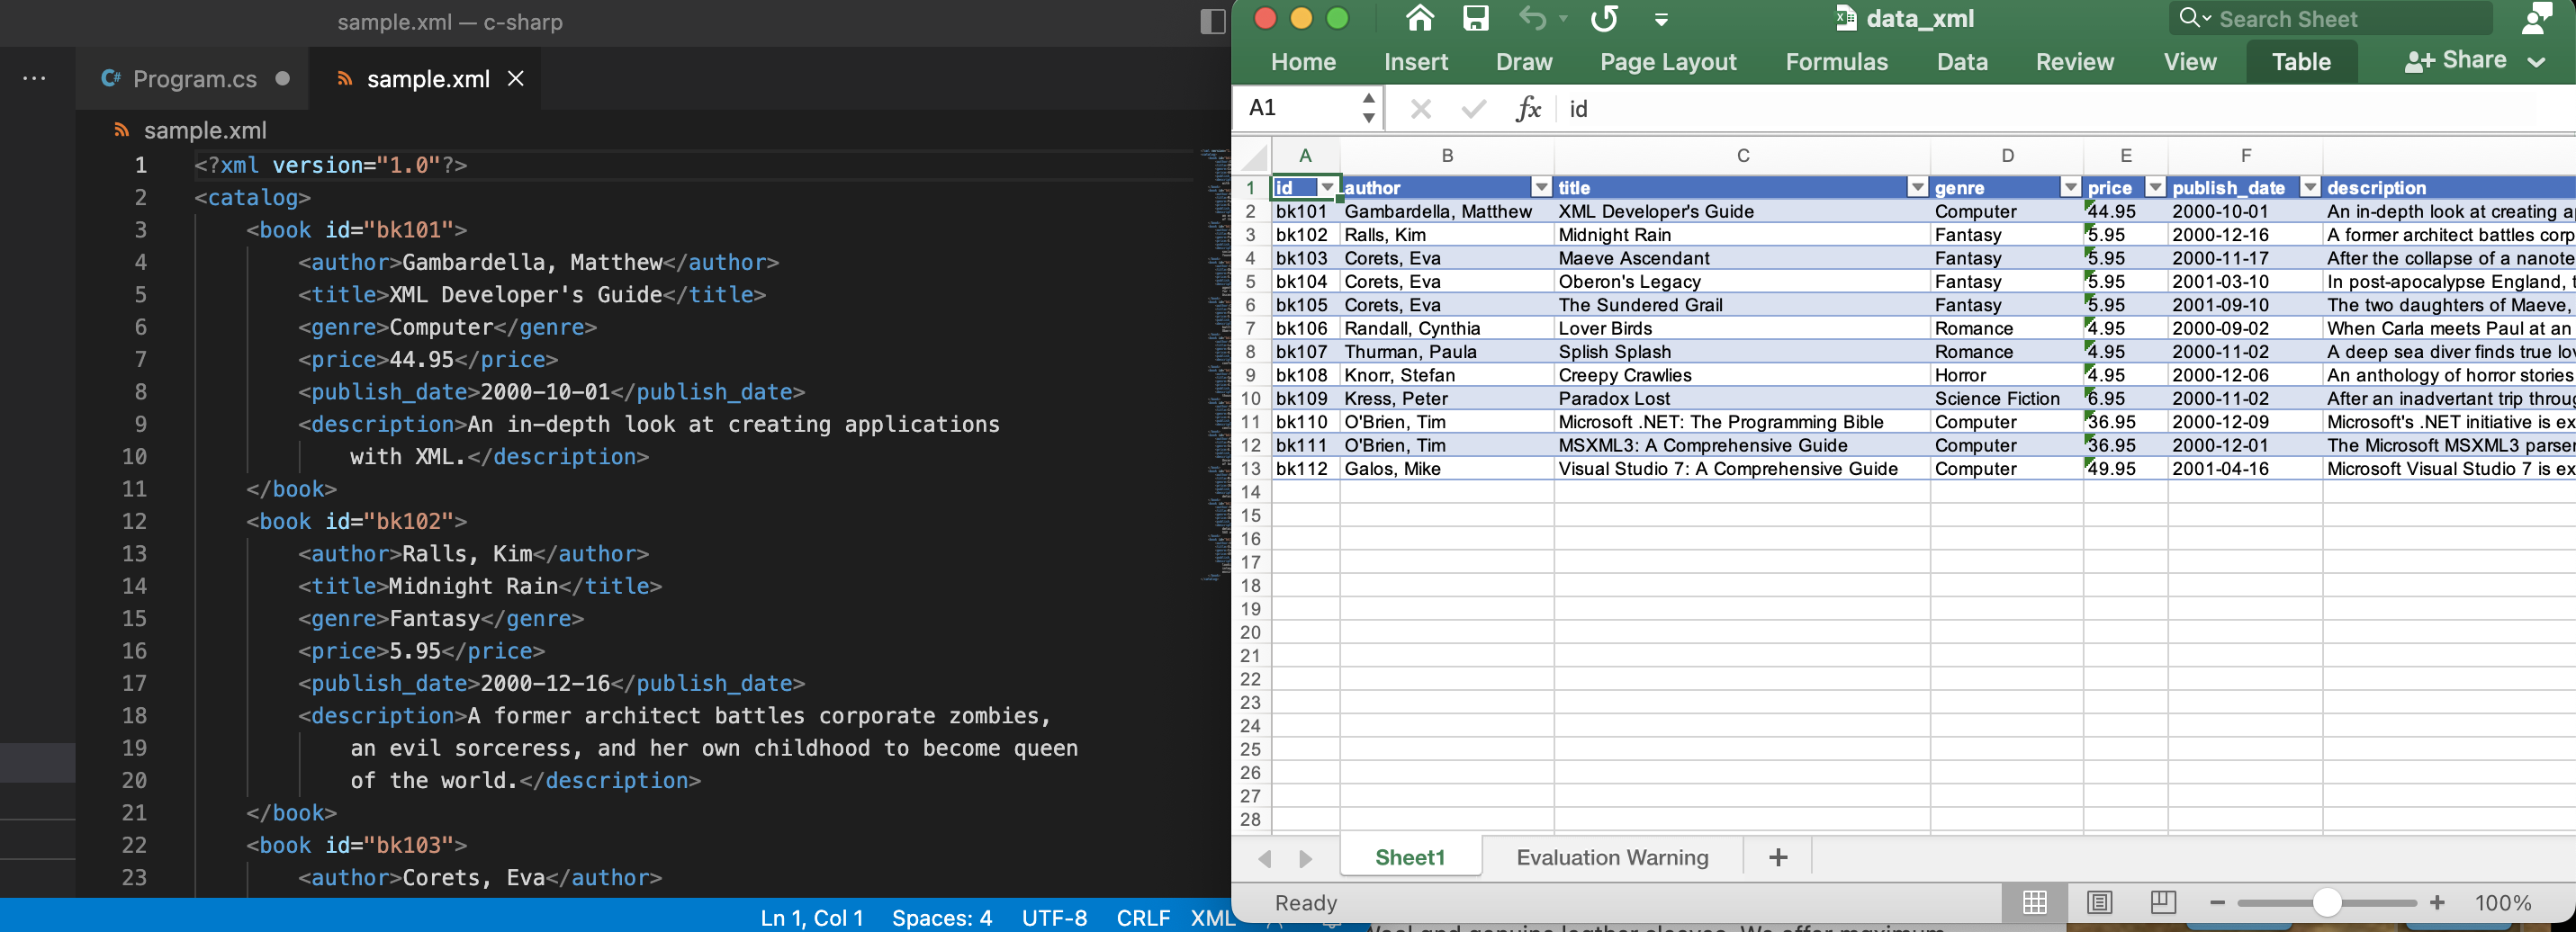Image resolution: width=2576 pixels, height=932 pixels.
Task: Adjust the zoom slider in status bar
Action: (x=2327, y=902)
